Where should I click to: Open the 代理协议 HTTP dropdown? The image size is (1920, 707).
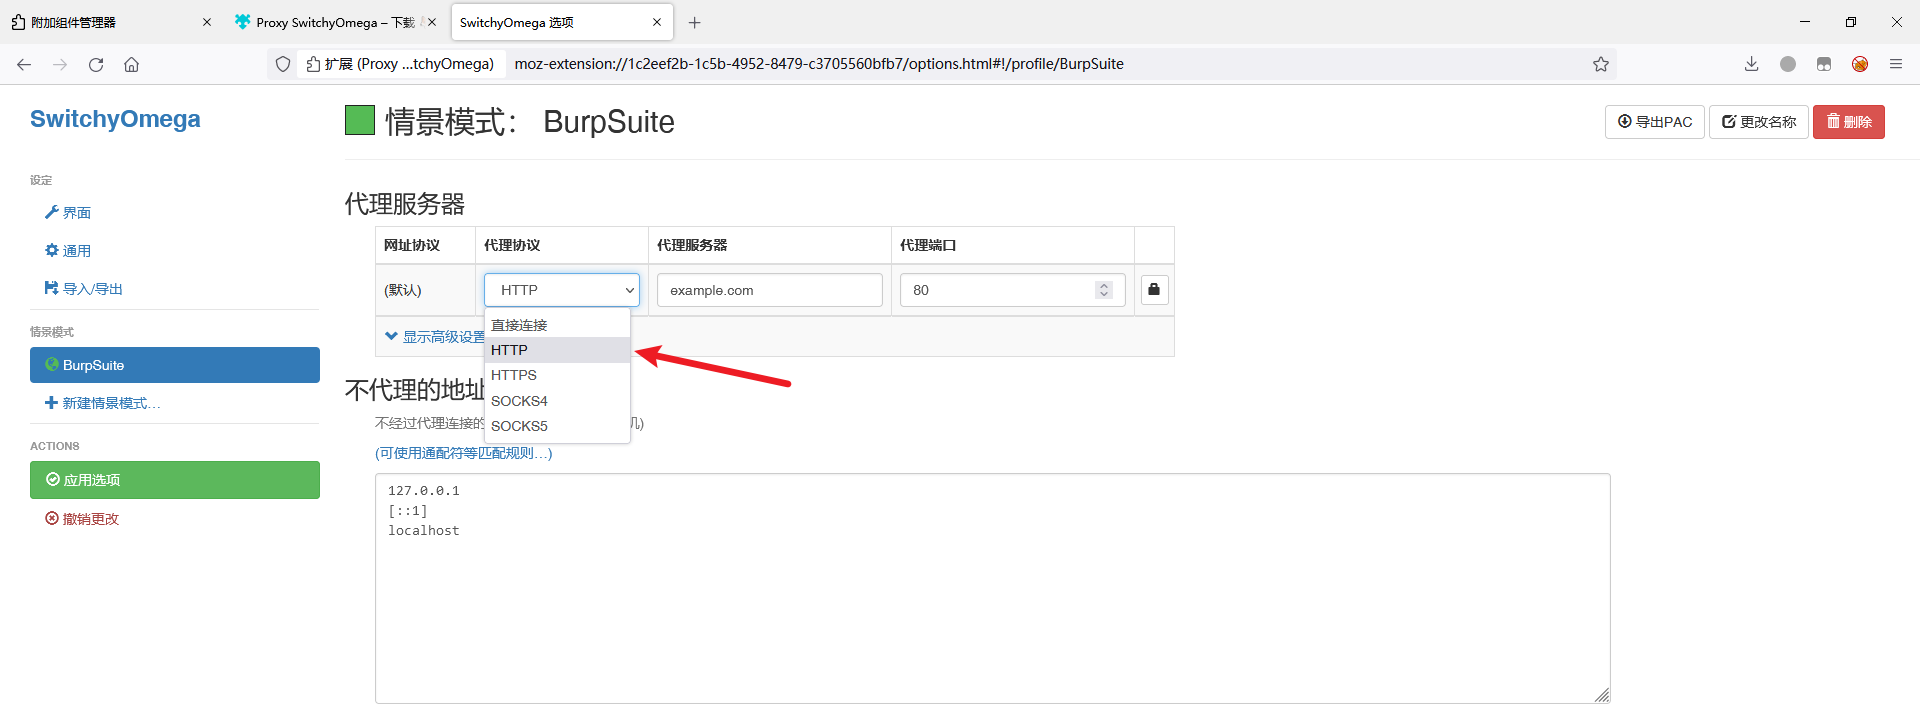tap(562, 290)
